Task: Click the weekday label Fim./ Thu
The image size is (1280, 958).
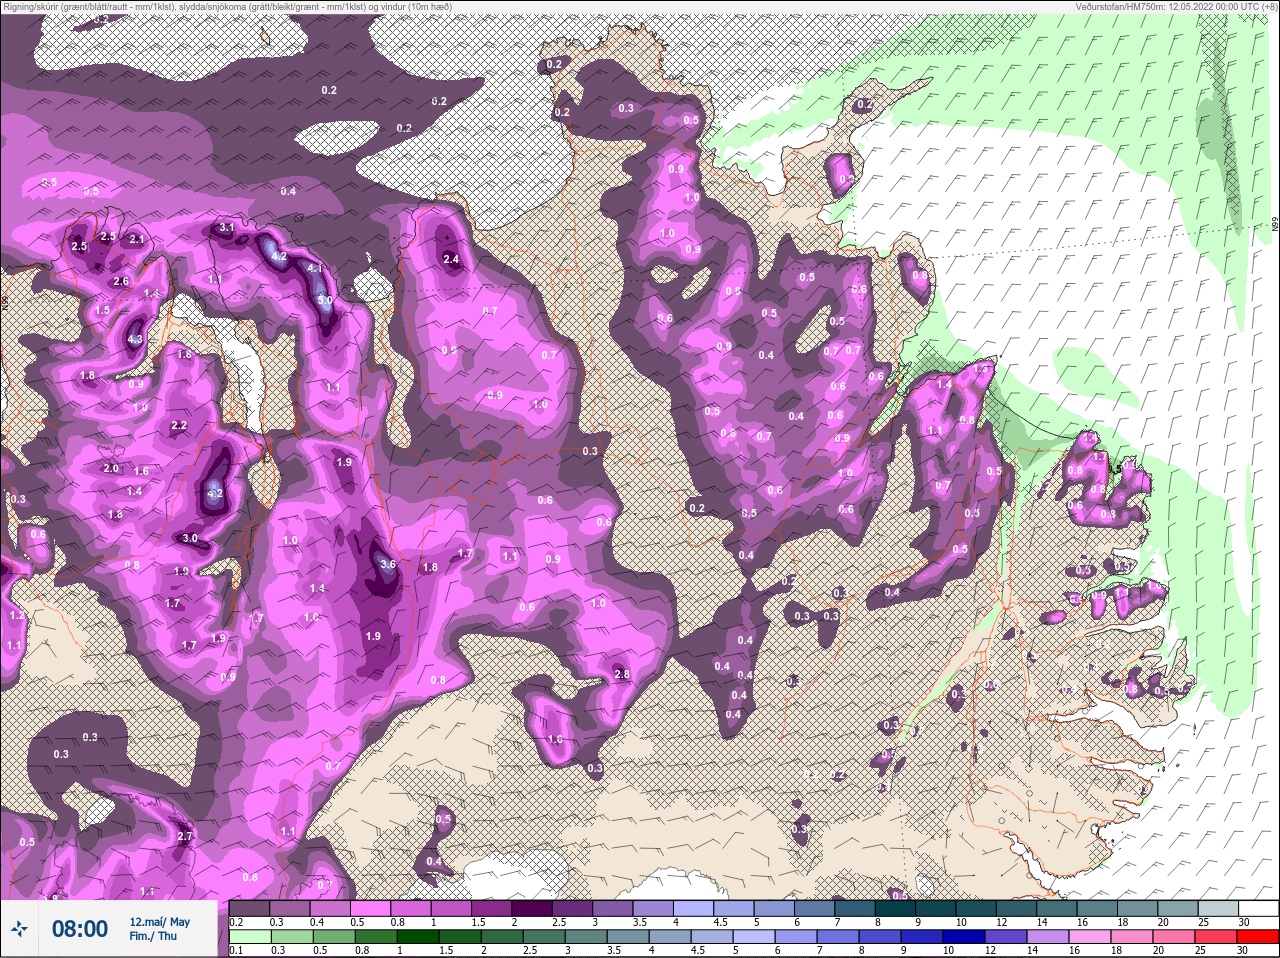Action: (153, 936)
